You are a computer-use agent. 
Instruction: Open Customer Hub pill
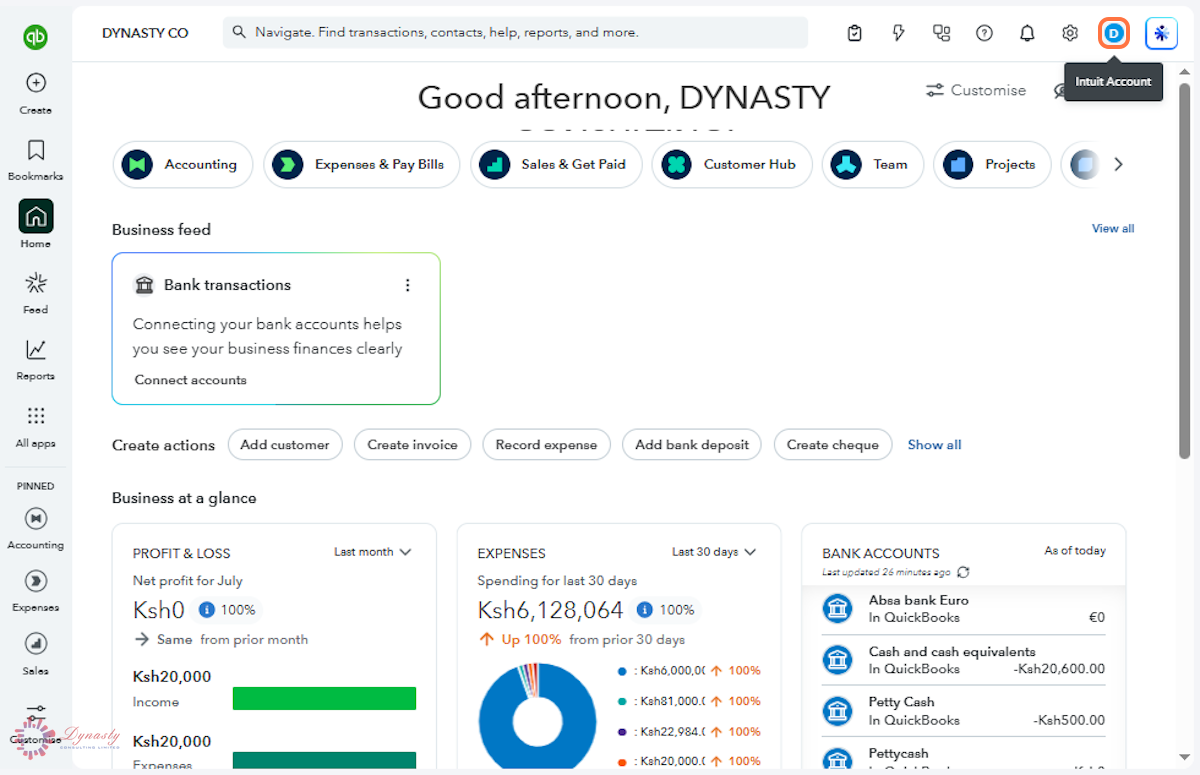[732, 164]
